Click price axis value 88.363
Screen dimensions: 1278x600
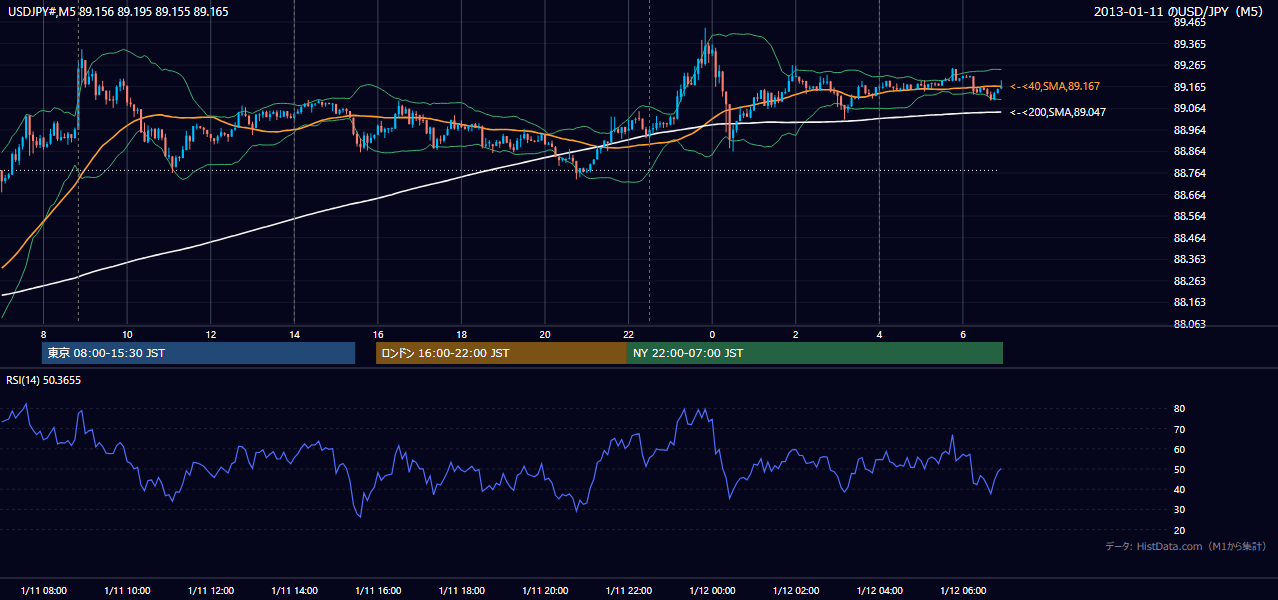click(x=1189, y=259)
